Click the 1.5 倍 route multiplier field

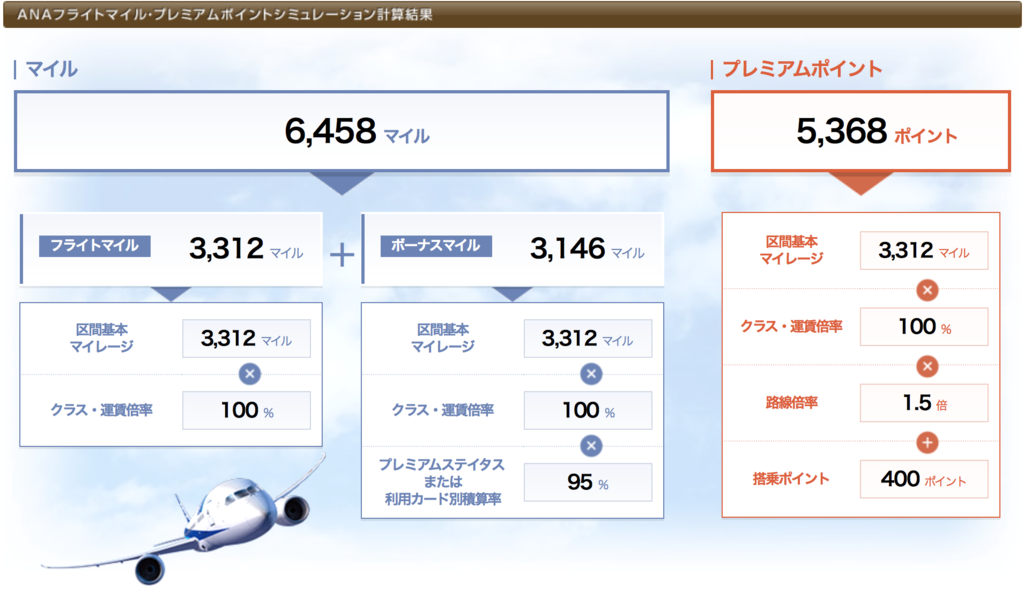(924, 403)
